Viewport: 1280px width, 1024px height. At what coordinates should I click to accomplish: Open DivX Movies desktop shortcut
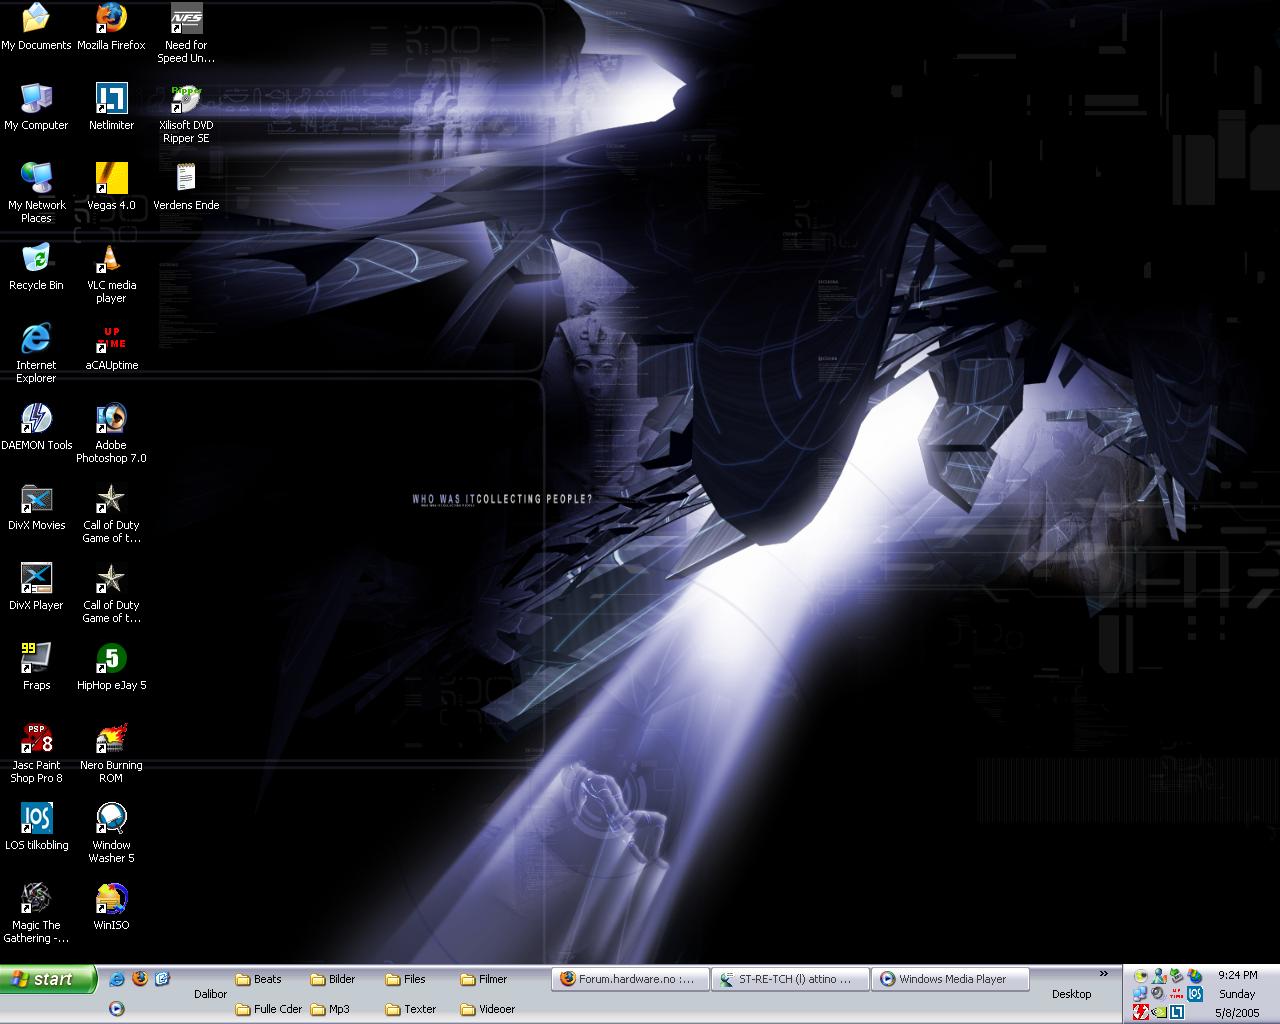(36, 508)
